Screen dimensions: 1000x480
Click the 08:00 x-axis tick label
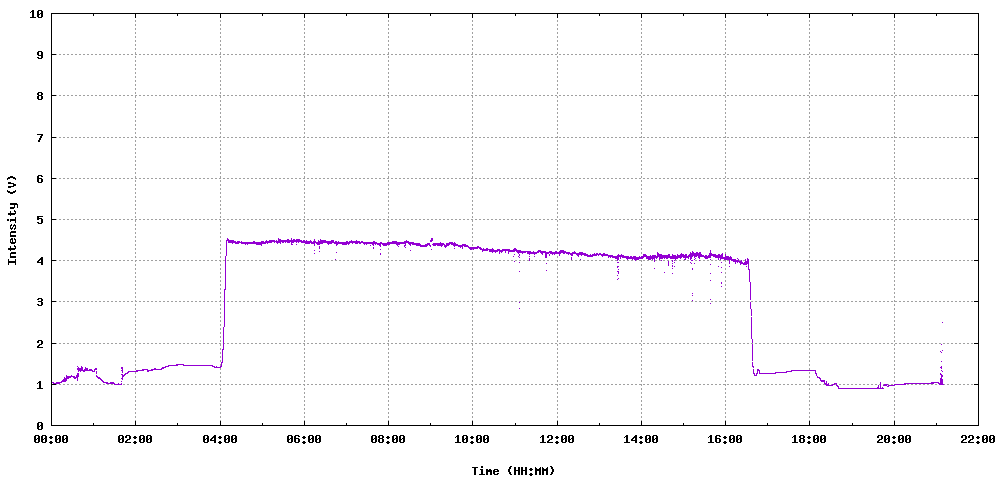pos(388,439)
